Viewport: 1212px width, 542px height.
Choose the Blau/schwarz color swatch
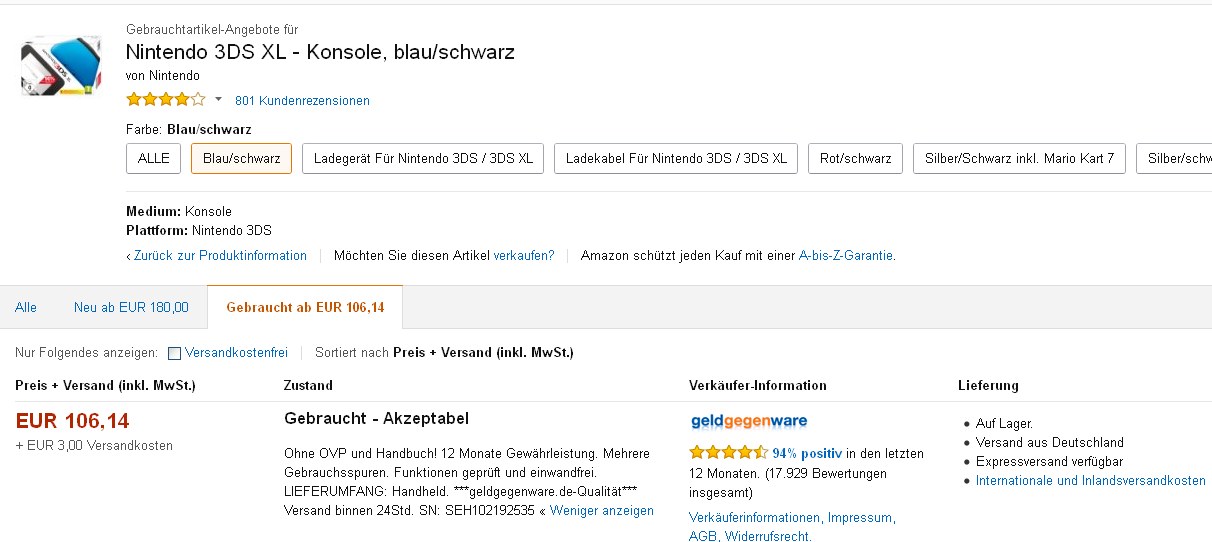click(241, 158)
